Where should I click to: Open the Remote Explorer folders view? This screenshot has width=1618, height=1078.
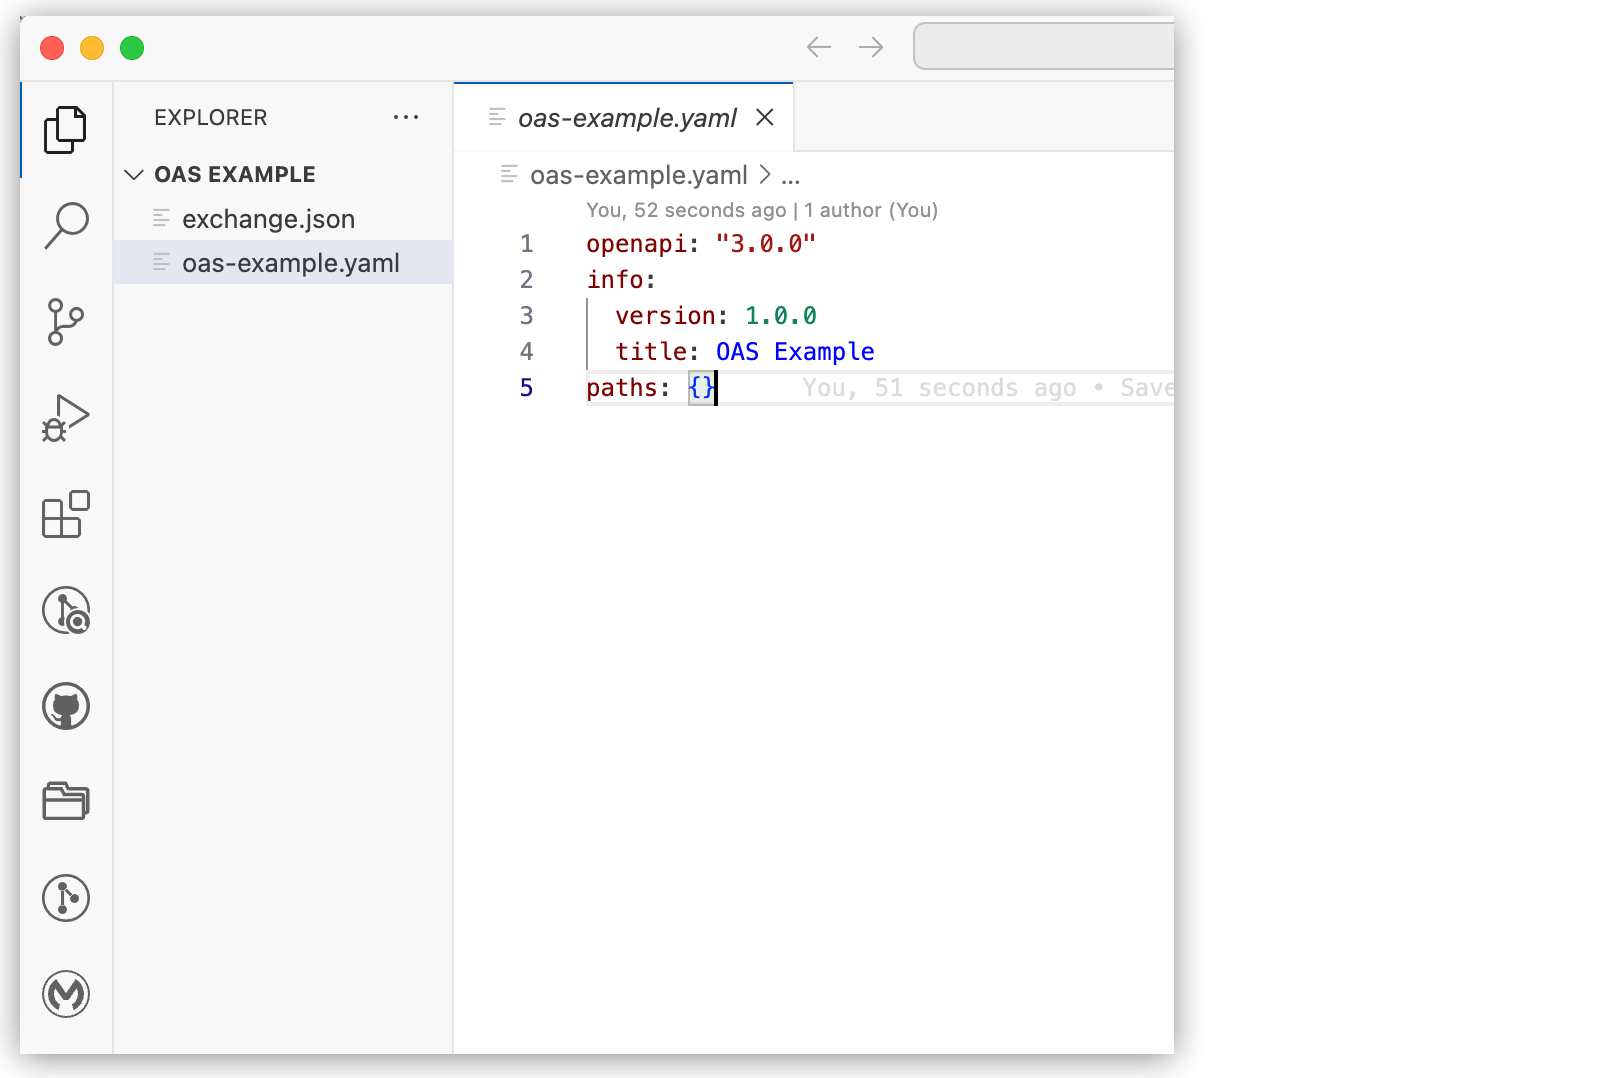(x=65, y=800)
